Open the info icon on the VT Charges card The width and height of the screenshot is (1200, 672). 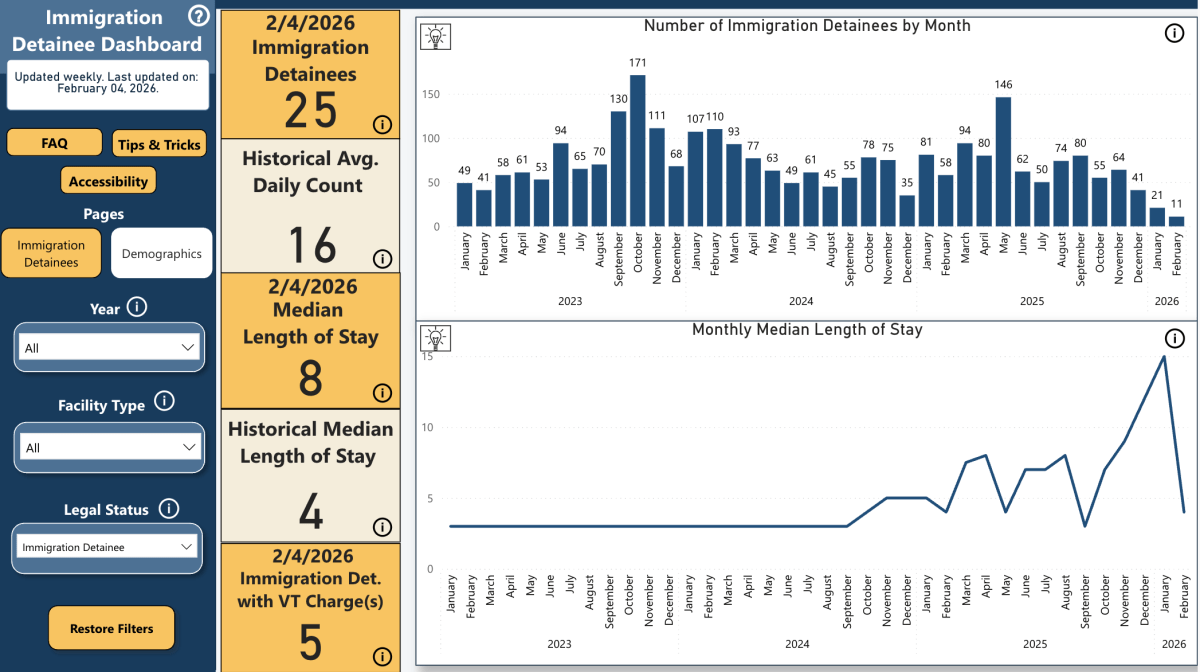[x=383, y=656]
